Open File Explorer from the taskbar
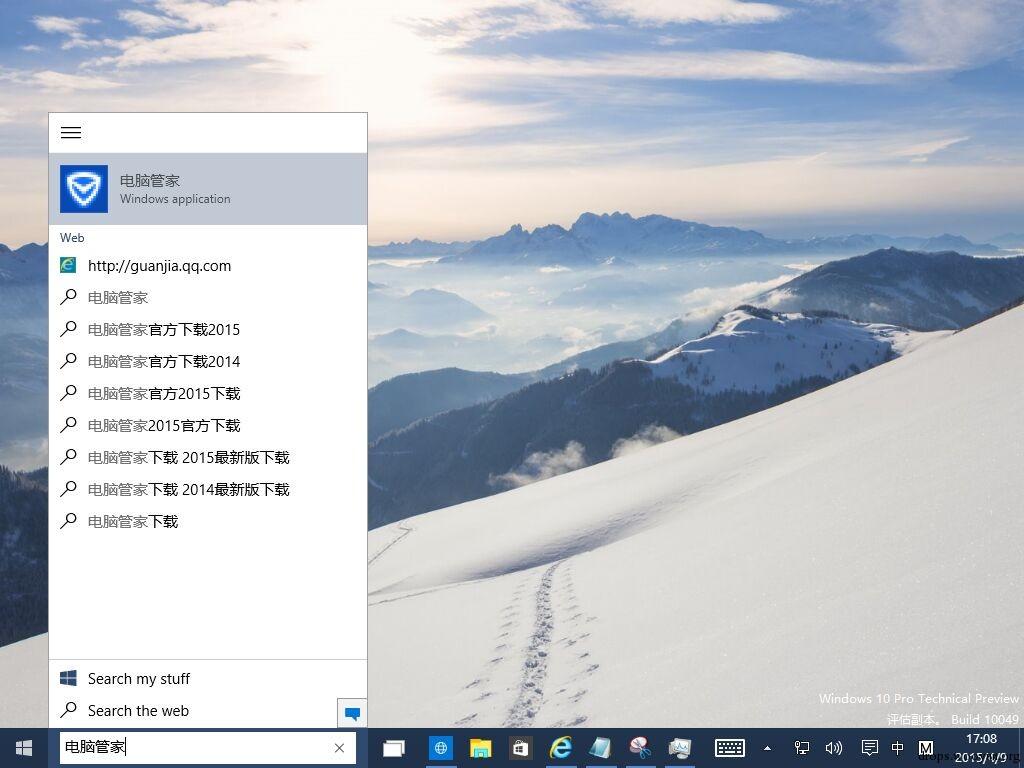Image resolution: width=1024 pixels, height=768 pixels. point(481,748)
